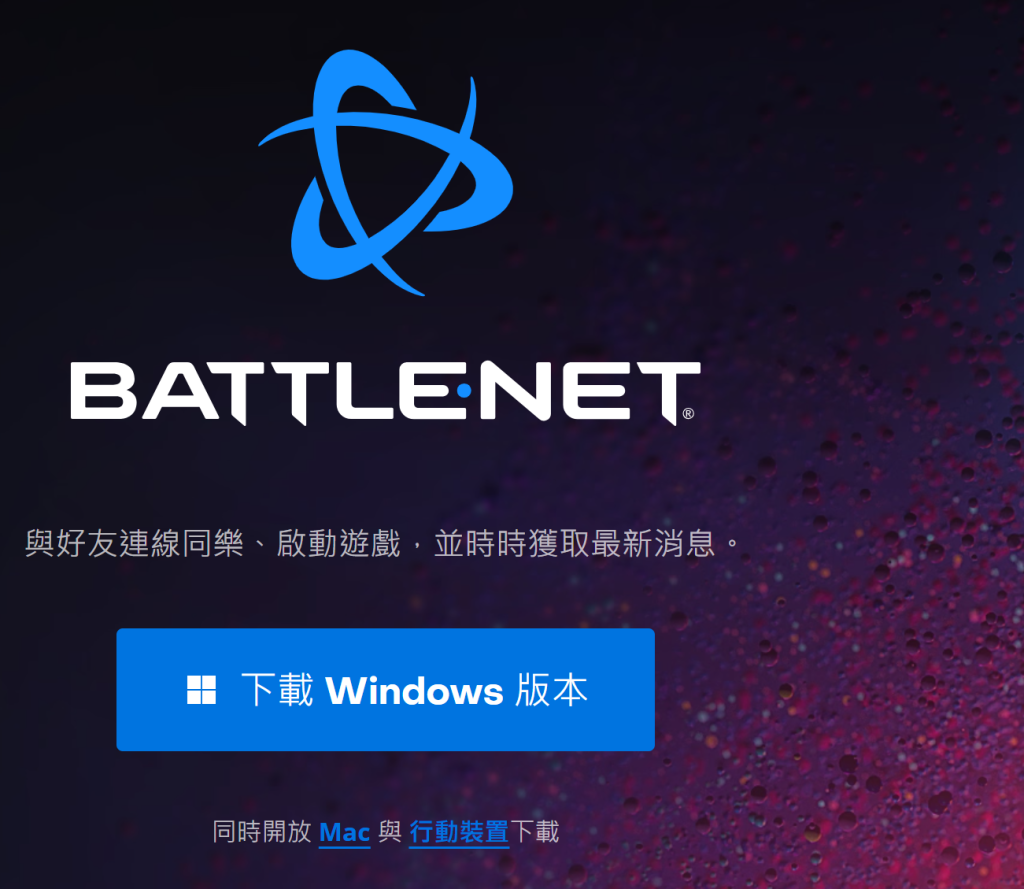Open the 行動裝置 mobile download link

[x=459, y=832]
